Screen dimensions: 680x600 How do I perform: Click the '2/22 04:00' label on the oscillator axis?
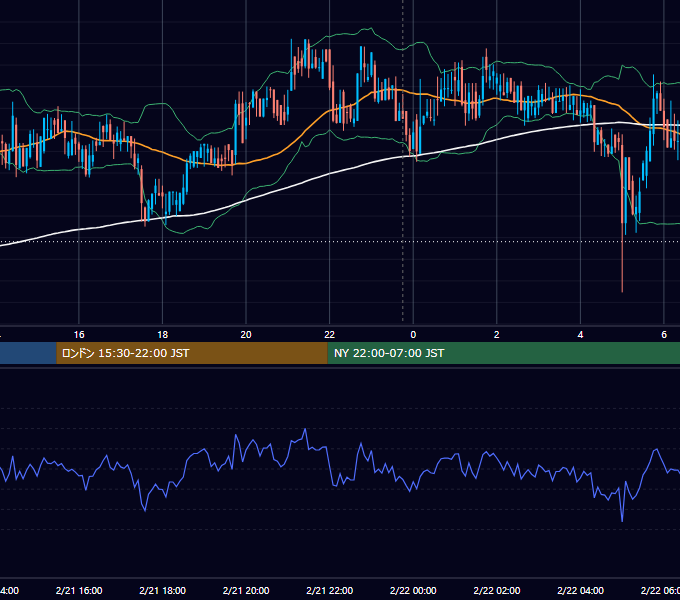point(580,590)
